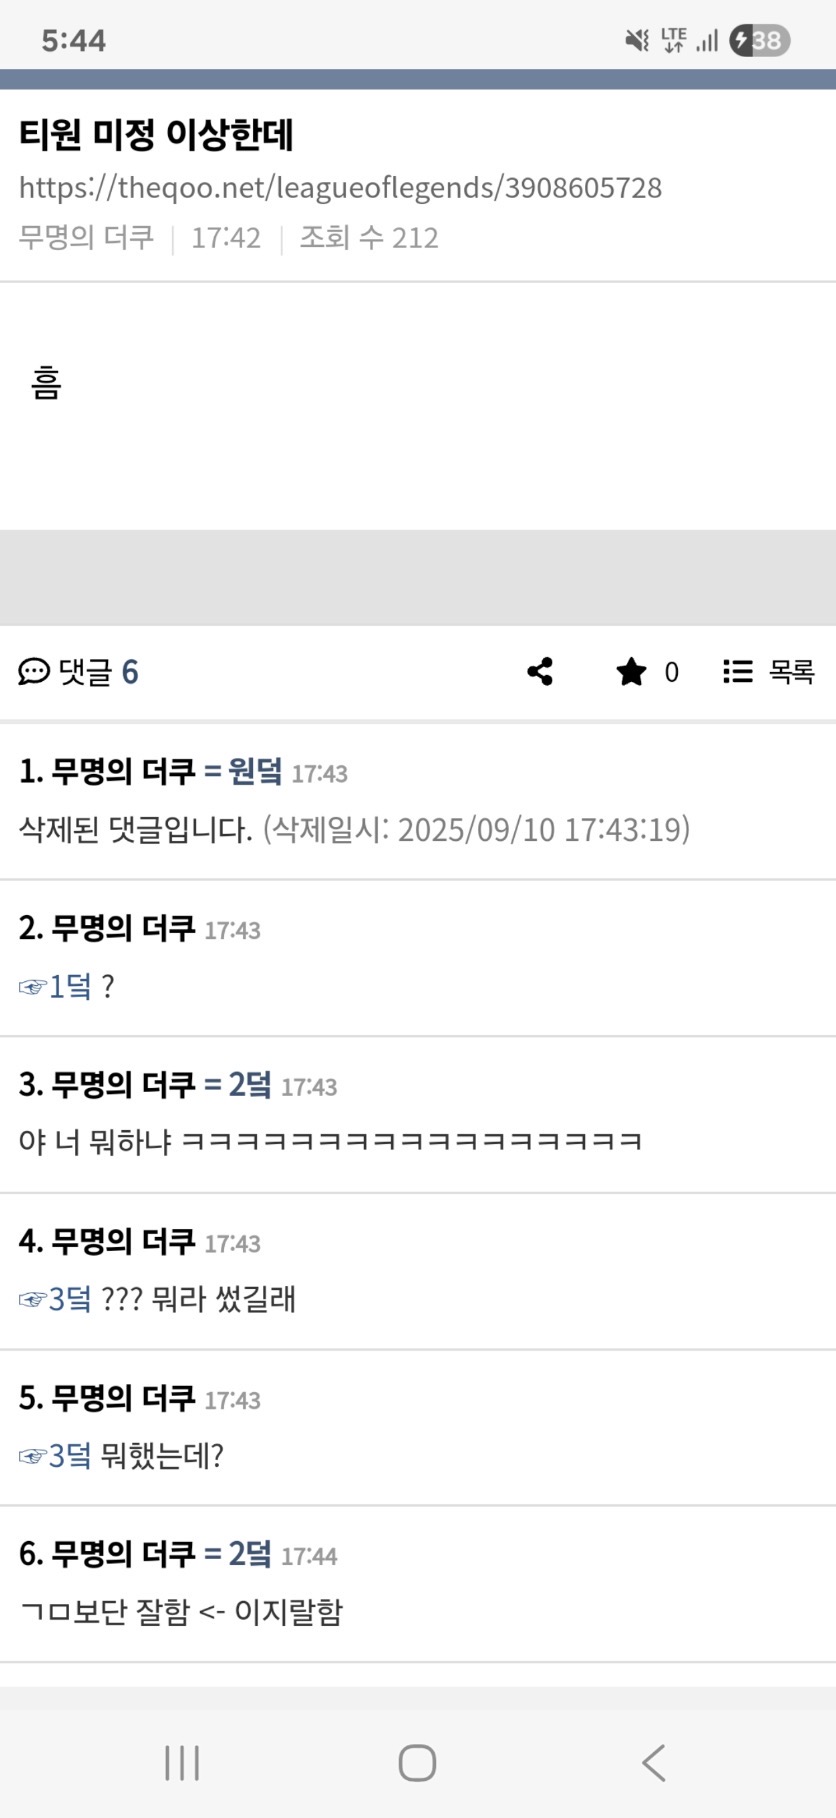Image resolution: width=836 pixels, height=1818 pixels.
Task: Tap the Android home button icon
Action: click(417, 1762)
